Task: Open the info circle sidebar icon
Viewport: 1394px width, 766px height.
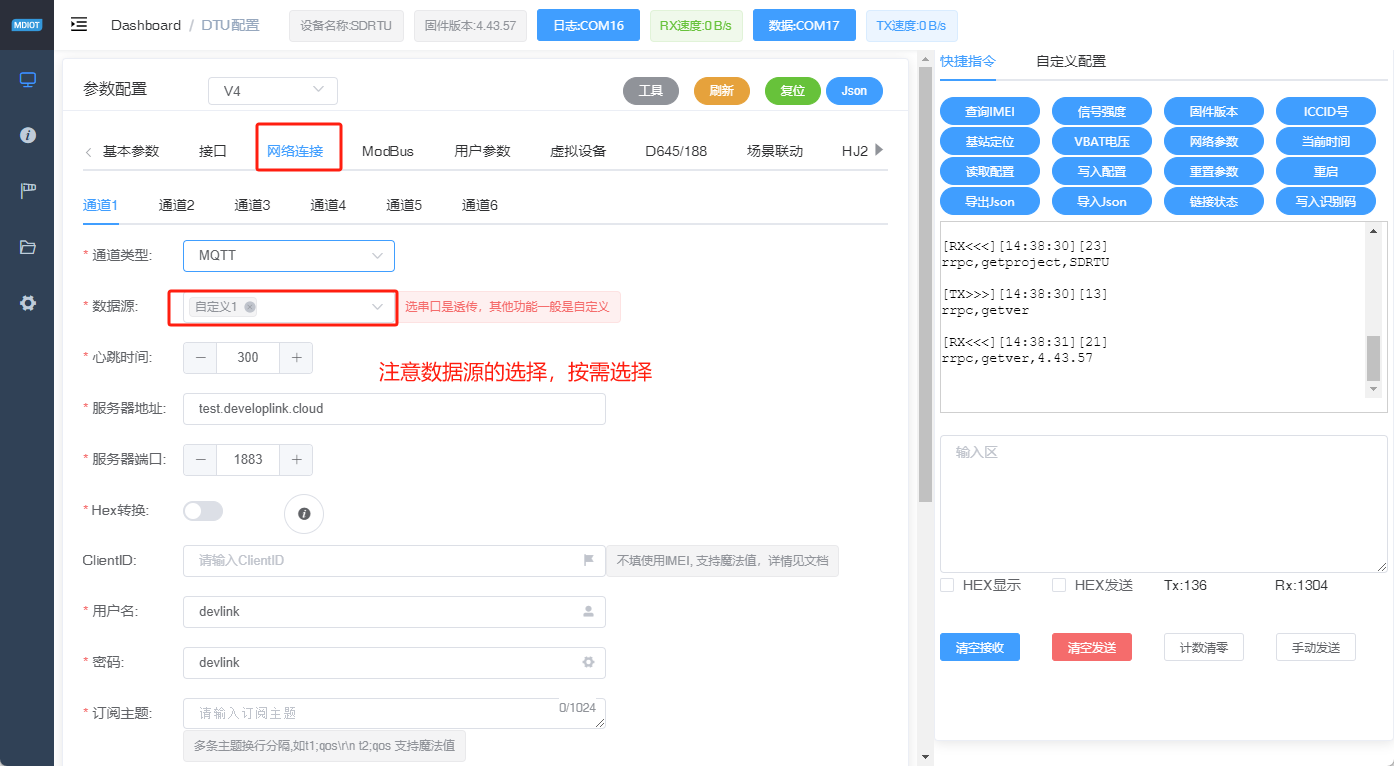Action: (x=28, y=135)
